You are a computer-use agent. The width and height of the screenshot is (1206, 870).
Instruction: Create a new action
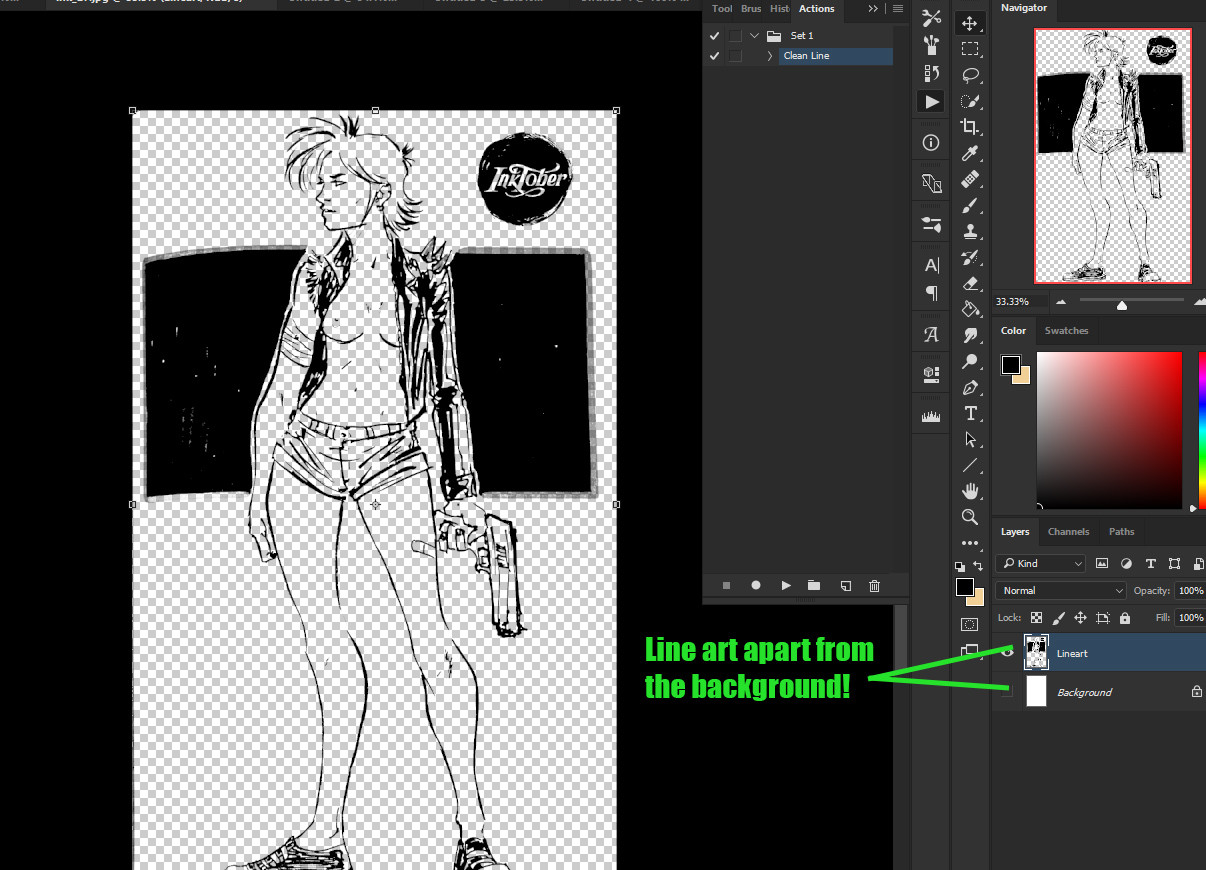(x=846, y=585)
